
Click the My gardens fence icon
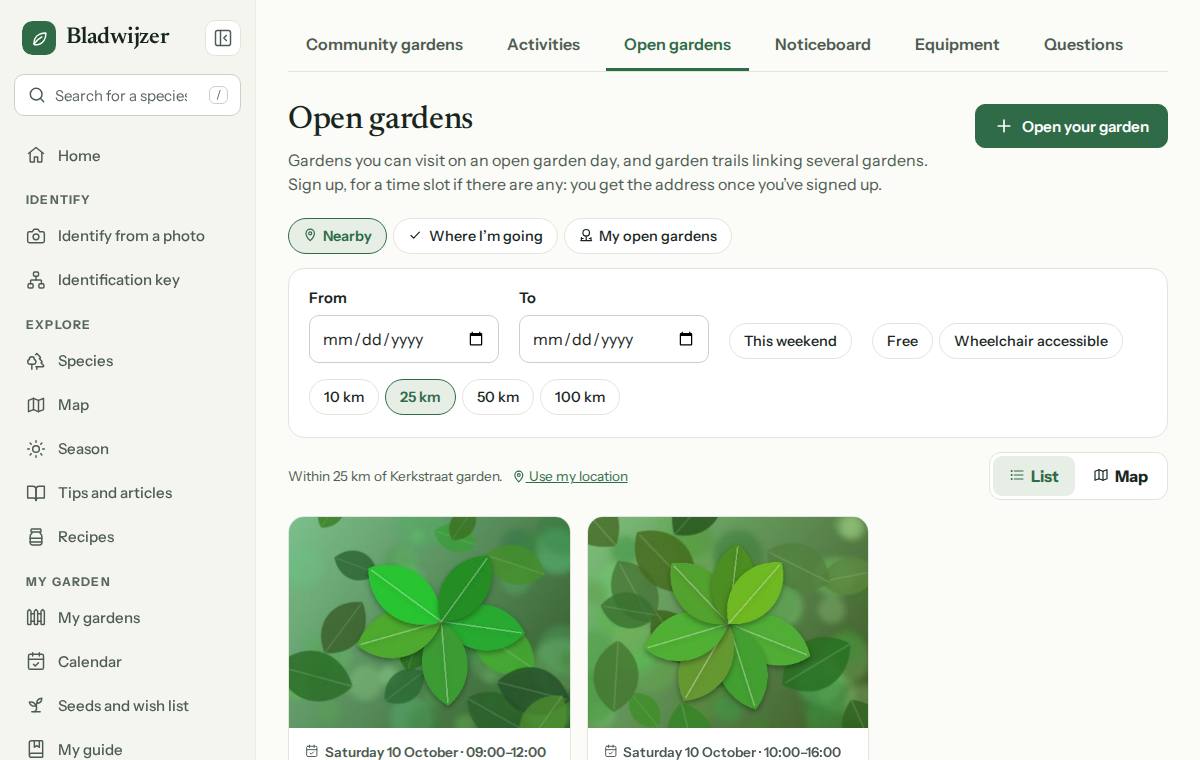click(36, 618)
